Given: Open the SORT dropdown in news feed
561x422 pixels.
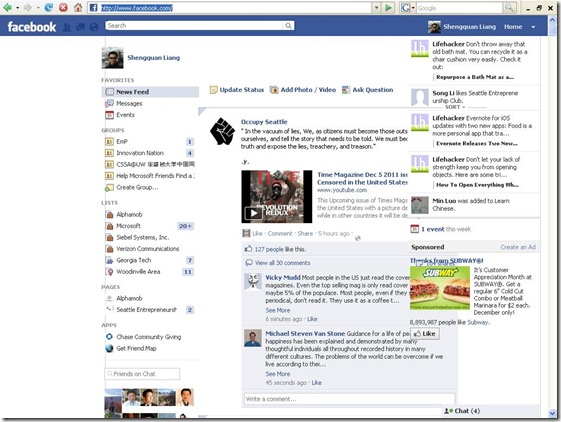Looking at the screenshot, I should (455, 107).
